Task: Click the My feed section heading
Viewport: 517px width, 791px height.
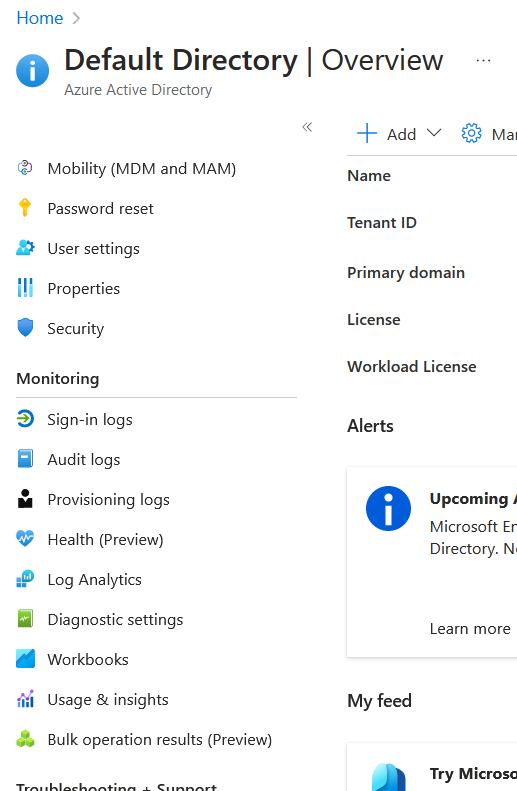Action: [379, 701]
